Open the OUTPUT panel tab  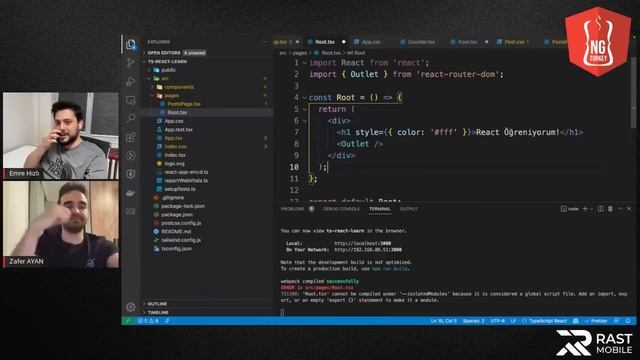point(409,209)
